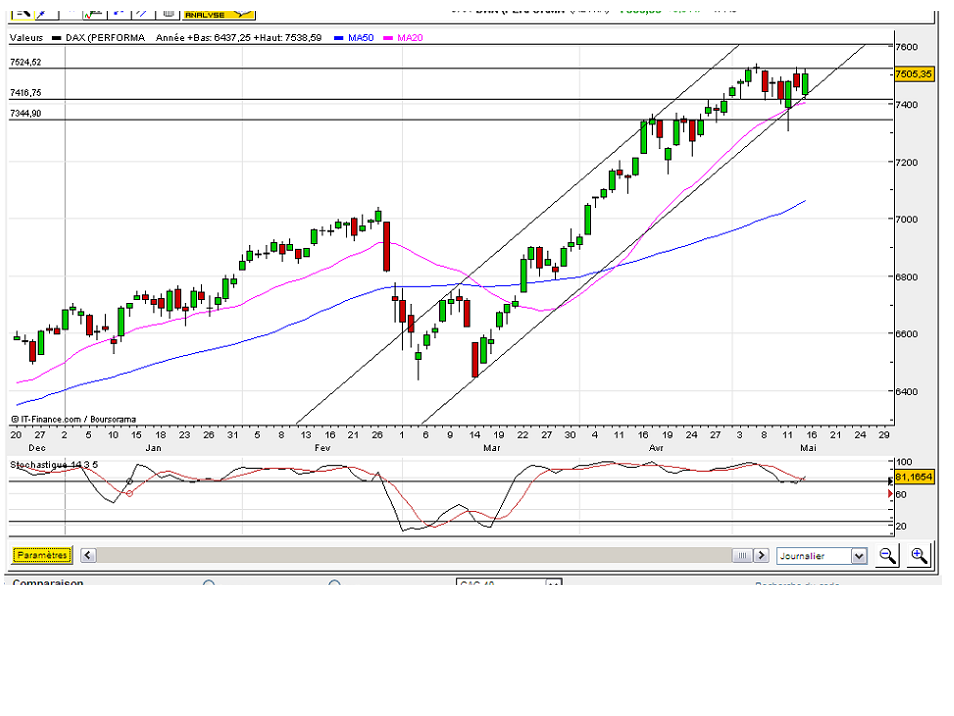Click the 7200 price axis label
954x716 pixels.
[907, 162]
